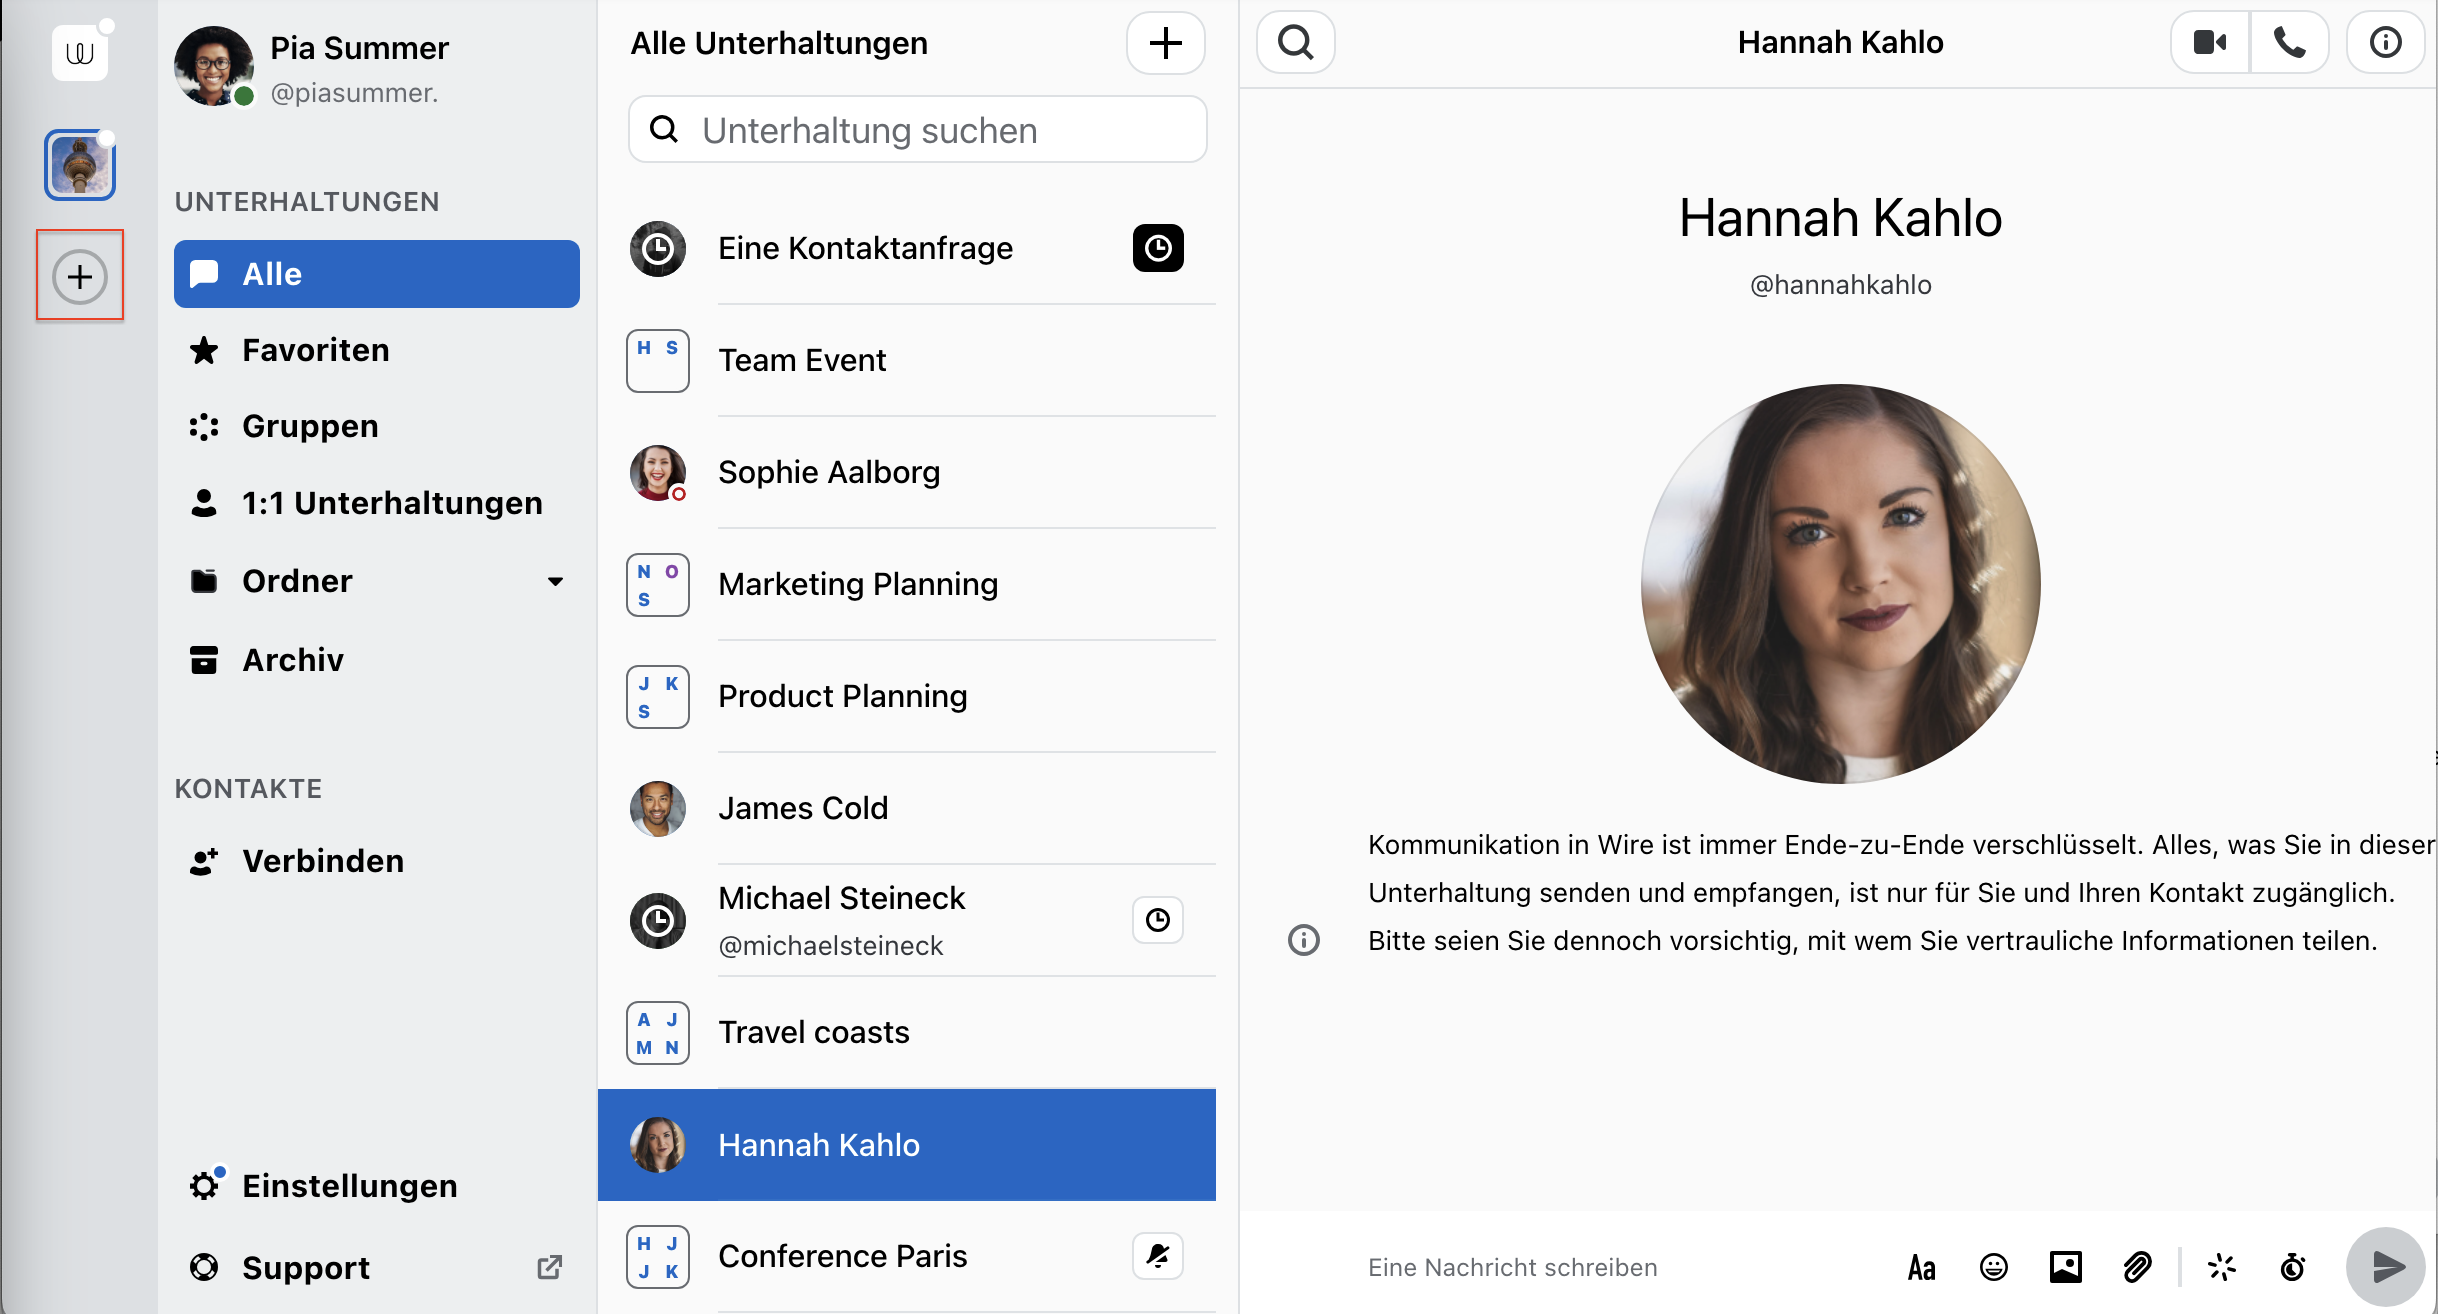The width and height of the screenshot is (2438, 1314).
Task: Start a video call with Hannah Kahlo
Action: 2210,42
